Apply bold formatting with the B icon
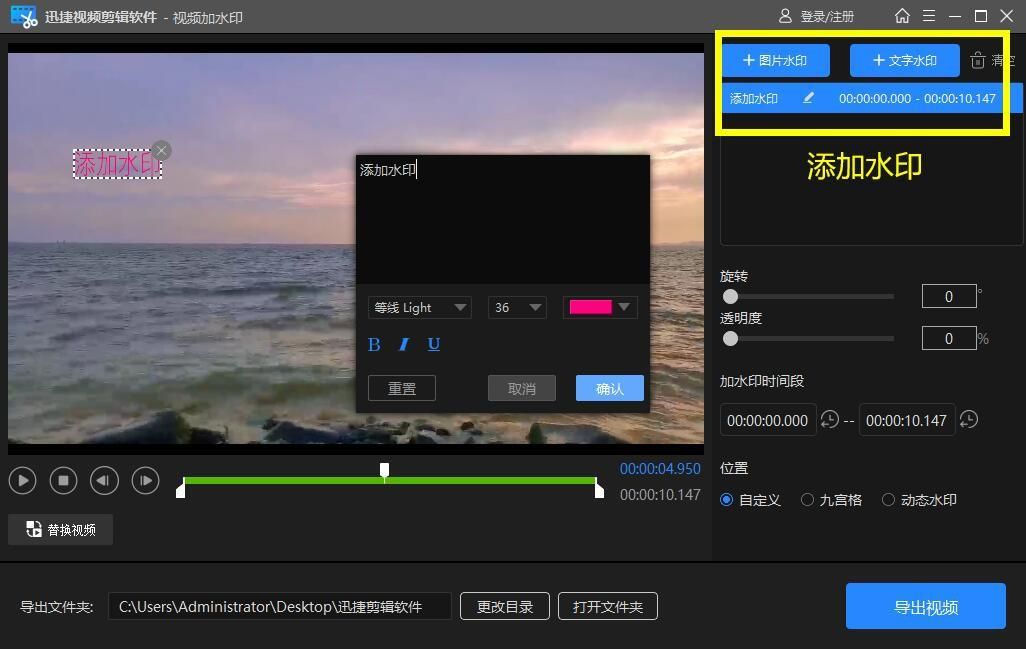Screen dimensions: 1026x649 click(374, 344)
